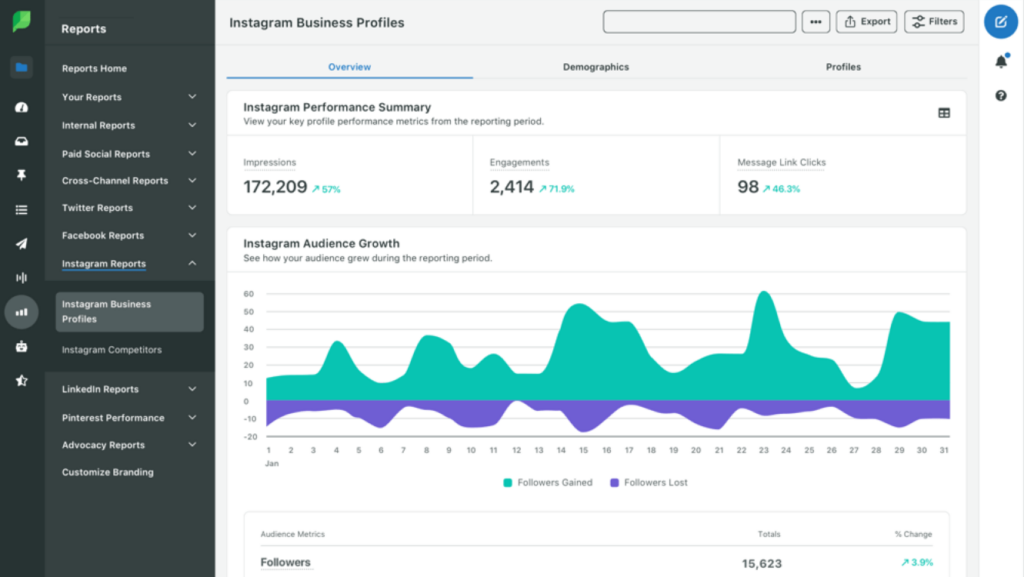Viewport: 1024px width, 577px height.
Task: Open the folder icon in left rail
Action: [x=21, y=68]
